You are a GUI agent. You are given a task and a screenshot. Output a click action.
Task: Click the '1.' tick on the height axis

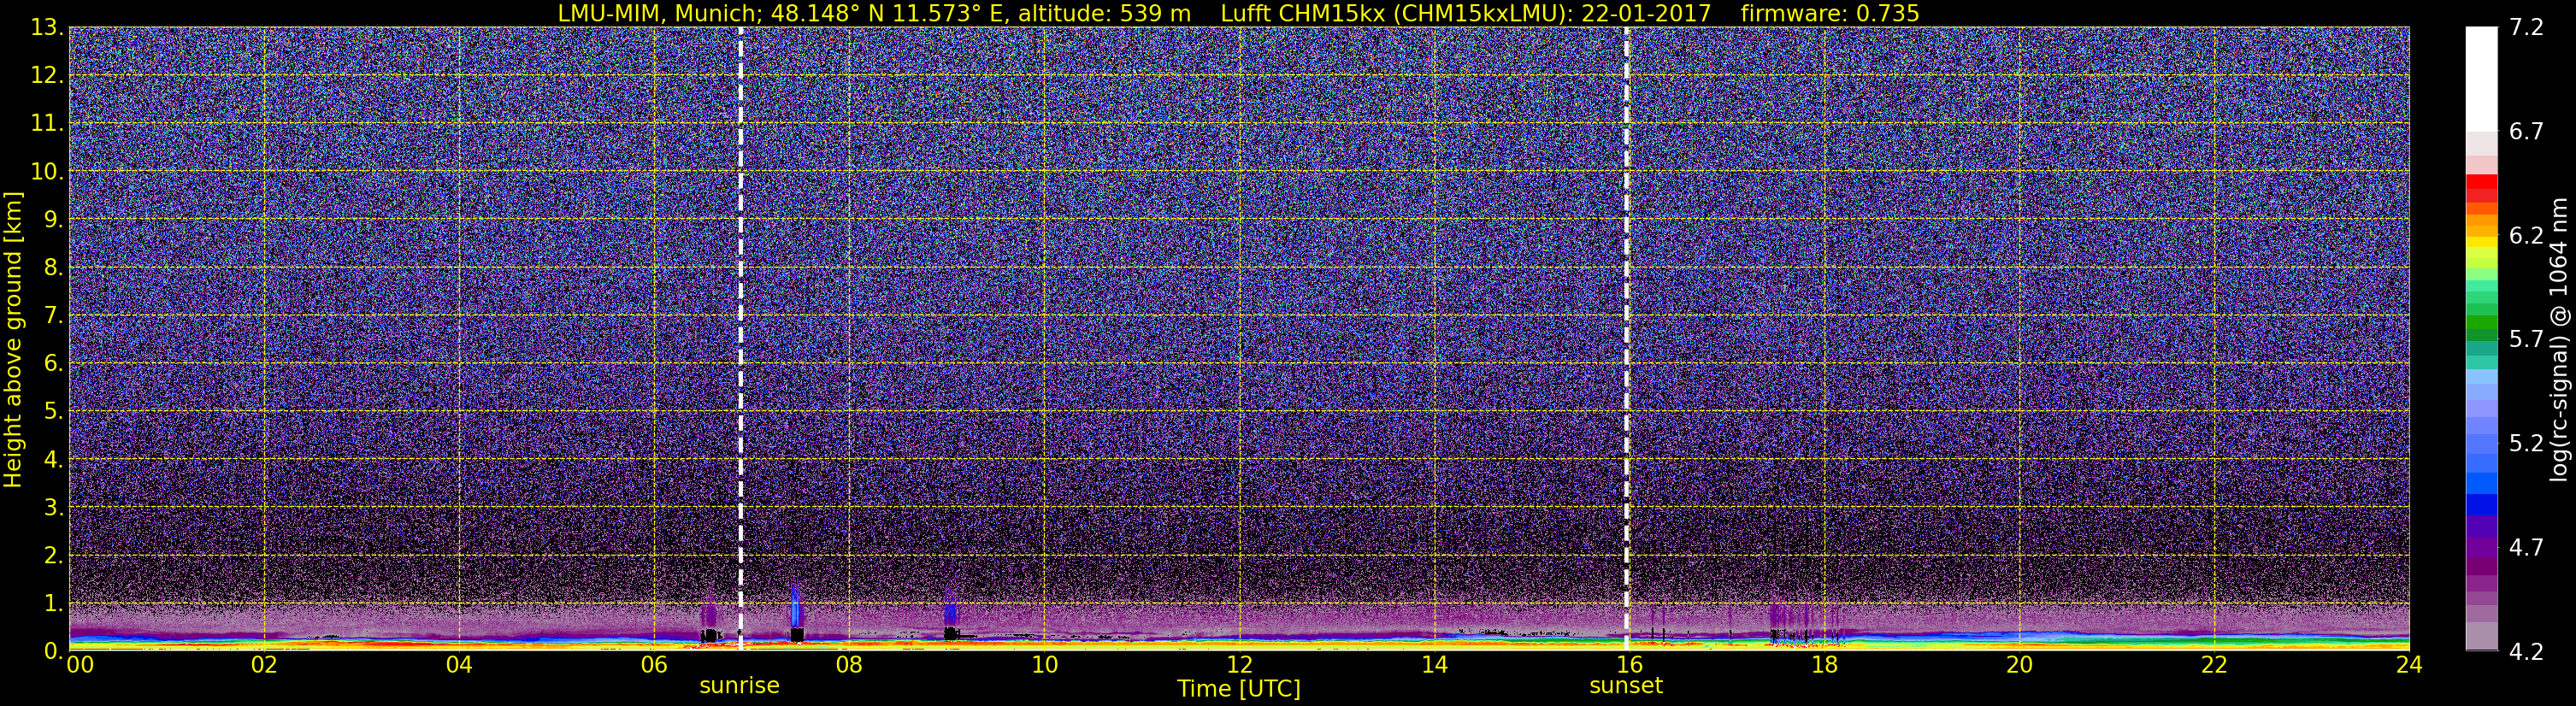(x=54, y=603)
